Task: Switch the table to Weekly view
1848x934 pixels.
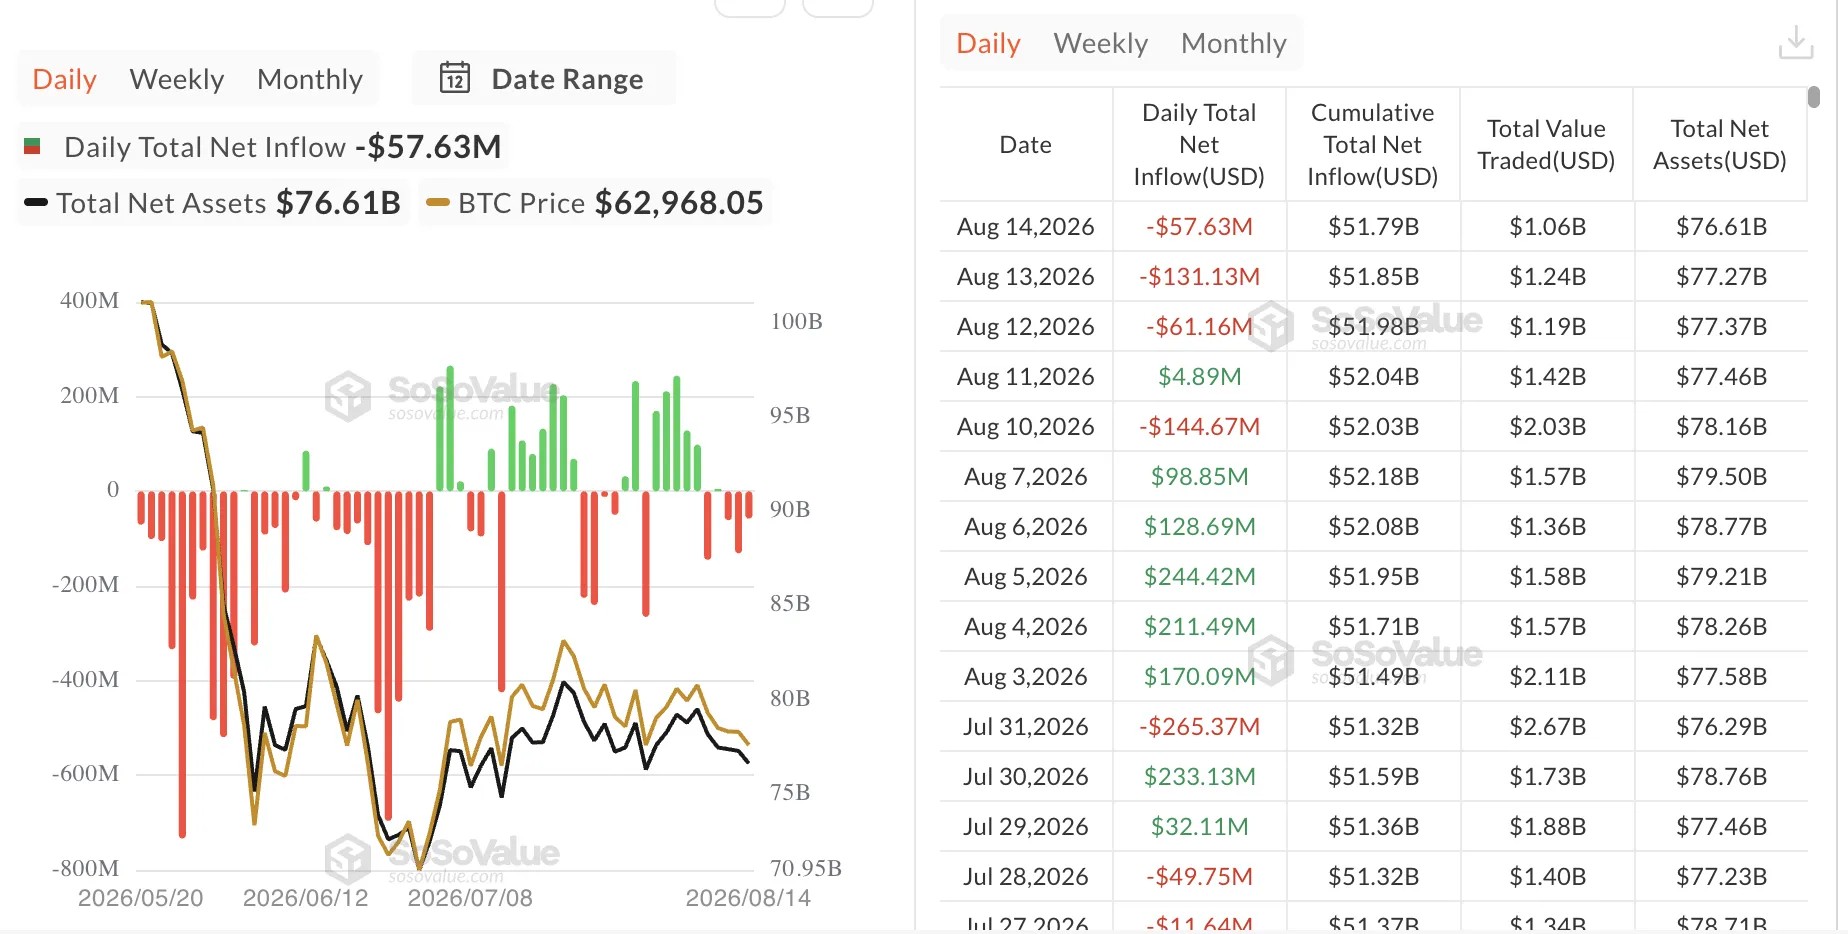Action: tap(1101, 43)
